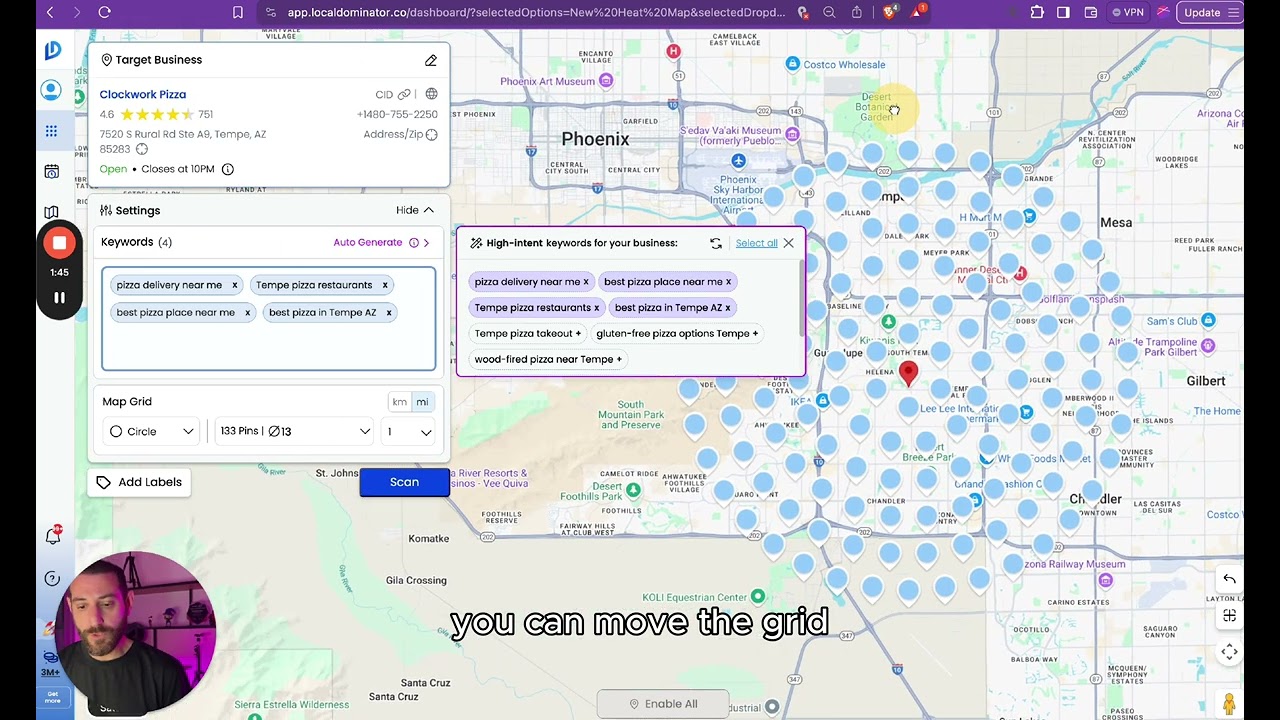1280x720 pixels.
Task: Remove the 'best pizza in Tempe AZ' keyword
Action: coord(389,313)
